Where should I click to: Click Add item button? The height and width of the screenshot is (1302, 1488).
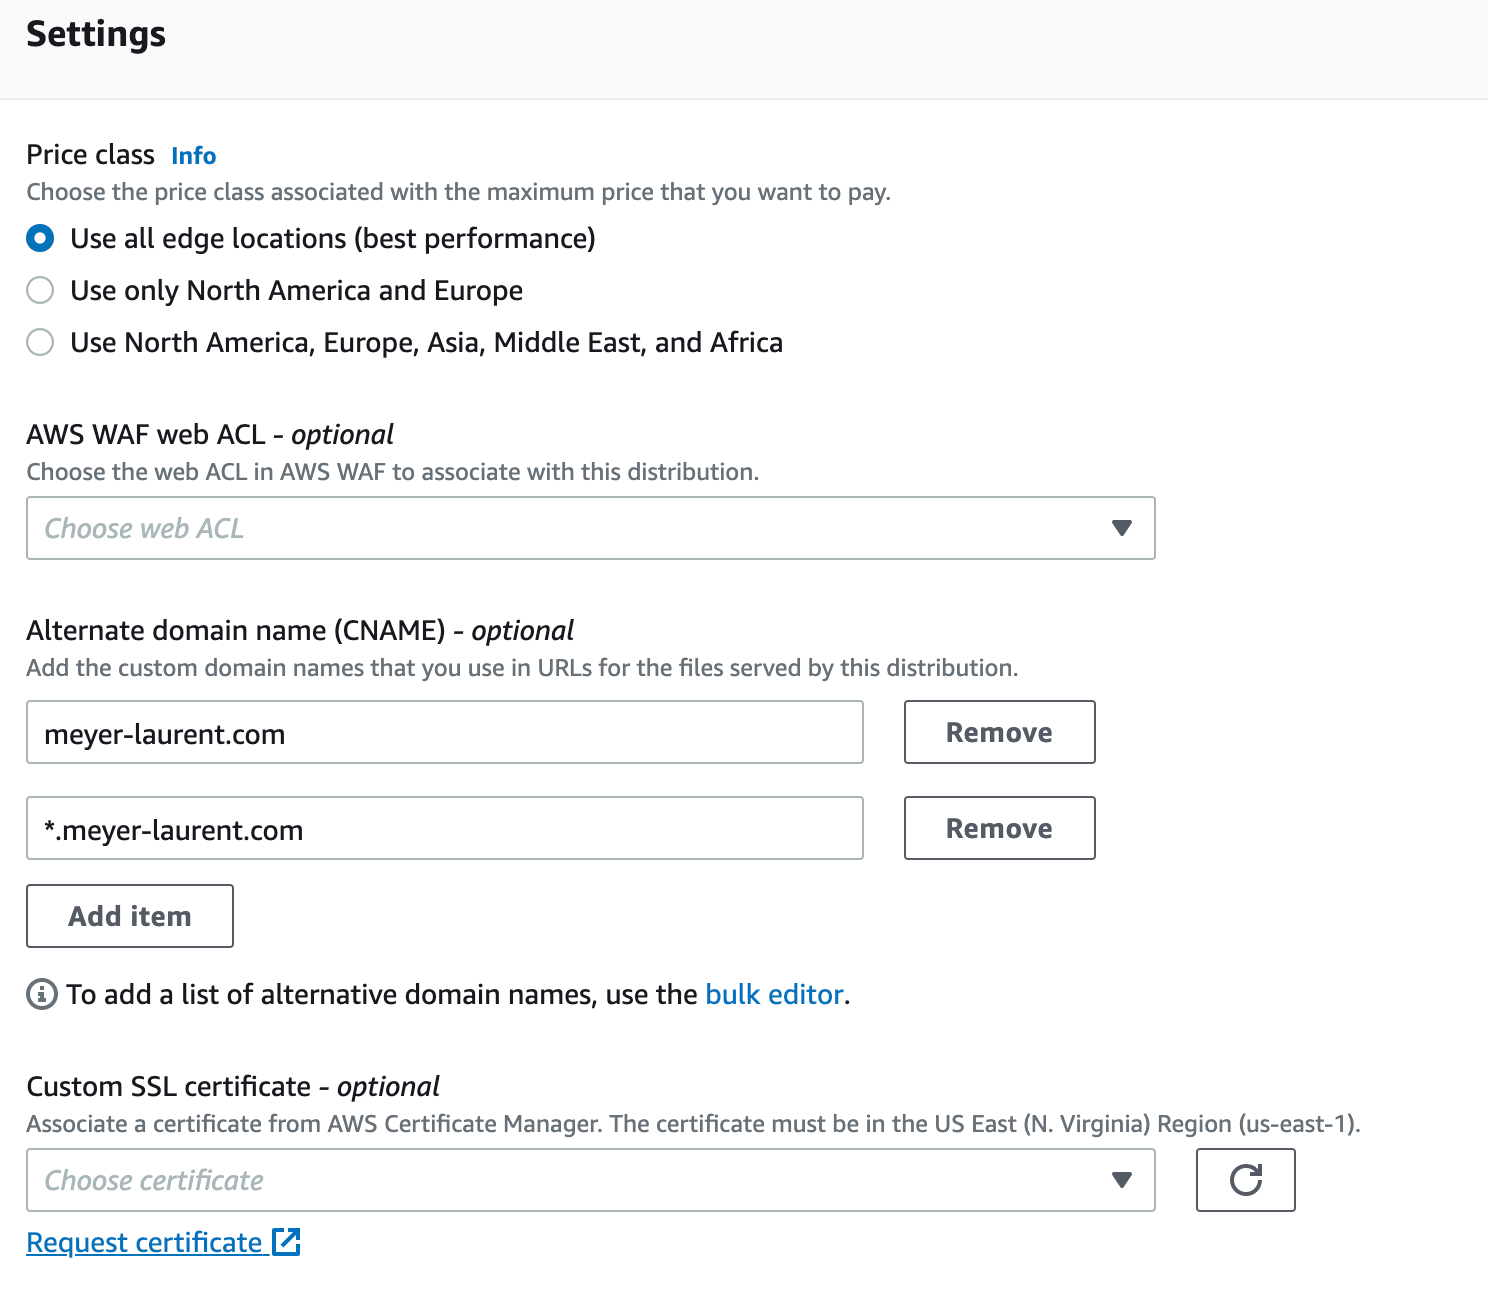click(130, 916)
